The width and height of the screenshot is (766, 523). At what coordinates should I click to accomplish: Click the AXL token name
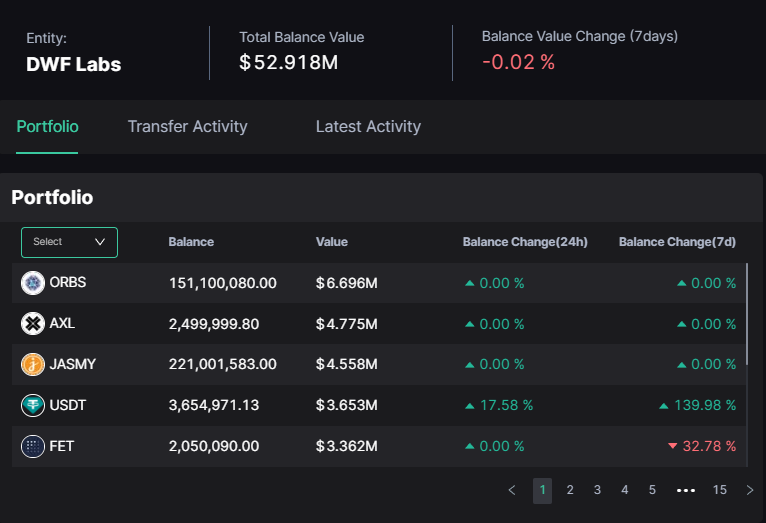tap(62, 323)
